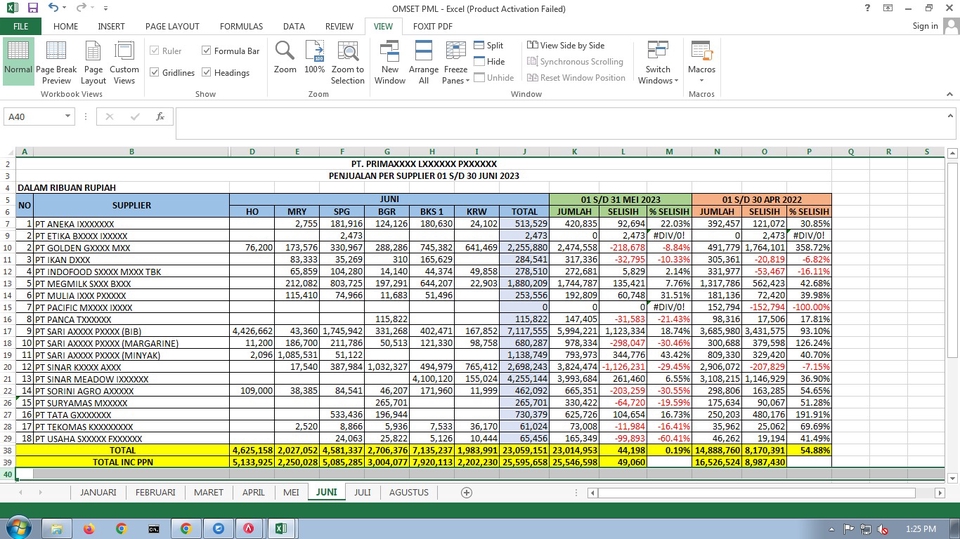Click View Side by Side
Viewport: 960px width, 539px height.
[x=566, y=45]
